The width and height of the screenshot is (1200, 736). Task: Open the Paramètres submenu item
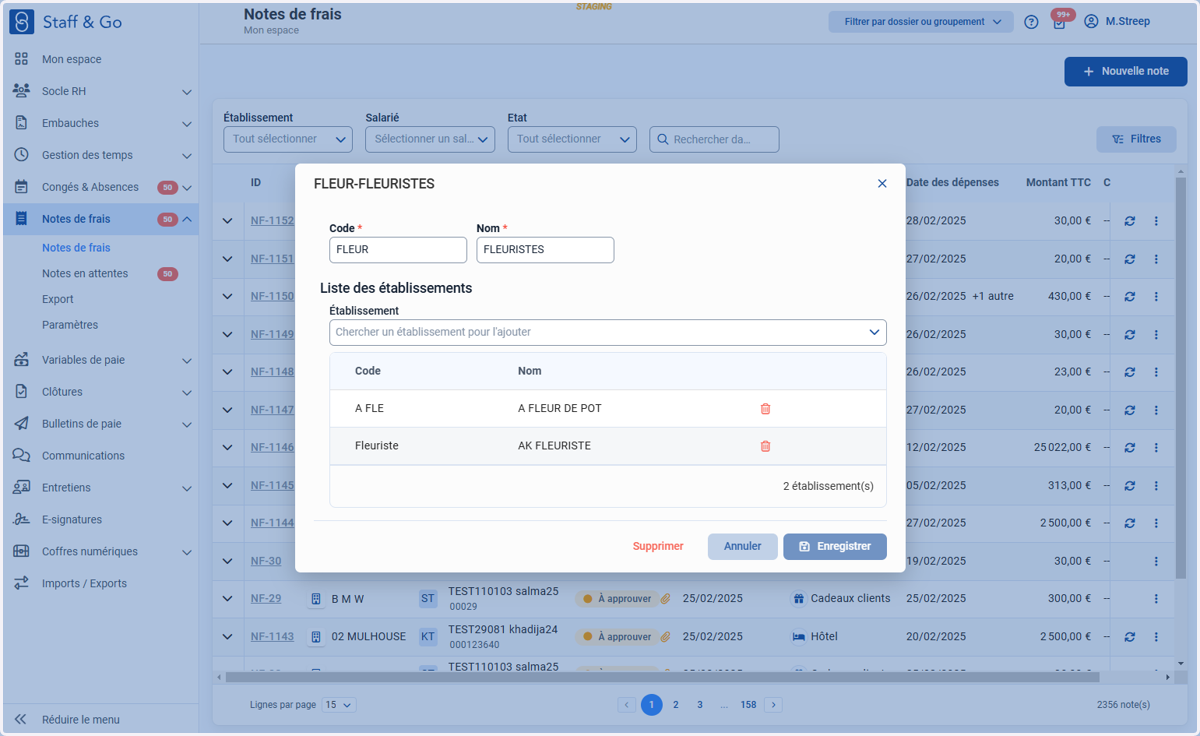click(70, 325)
